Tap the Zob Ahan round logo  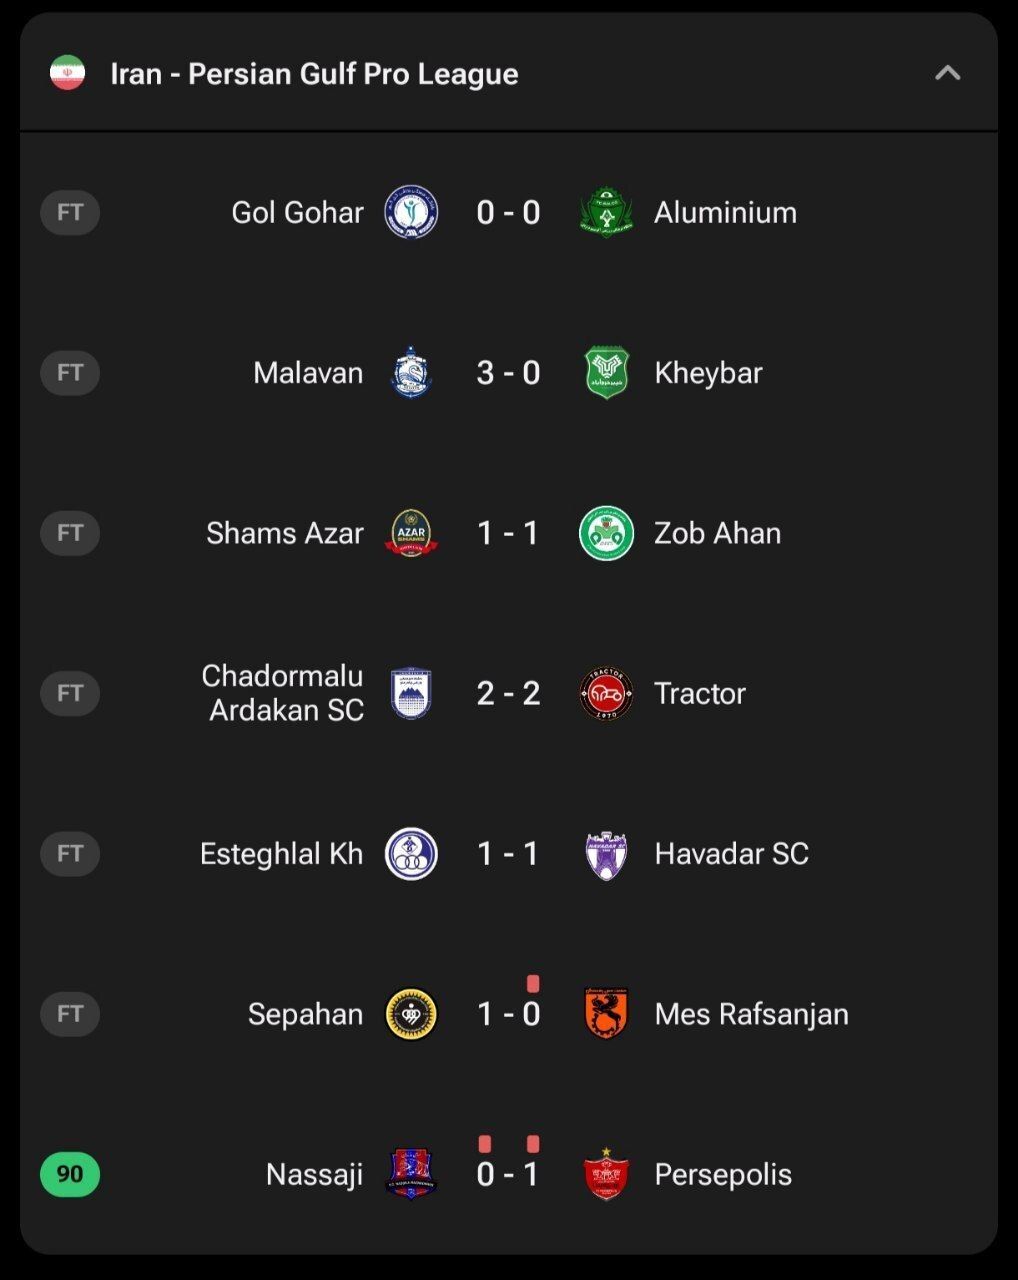tap(606, 533)
